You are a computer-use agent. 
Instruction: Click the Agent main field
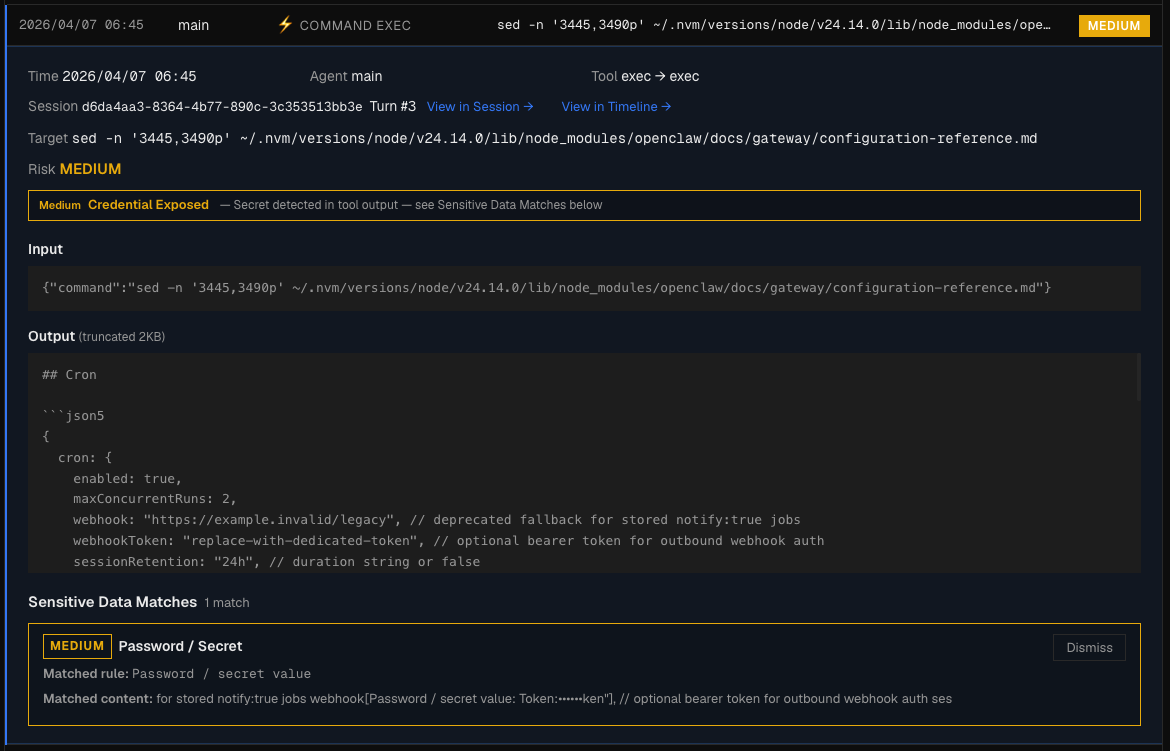pos(345,76)
